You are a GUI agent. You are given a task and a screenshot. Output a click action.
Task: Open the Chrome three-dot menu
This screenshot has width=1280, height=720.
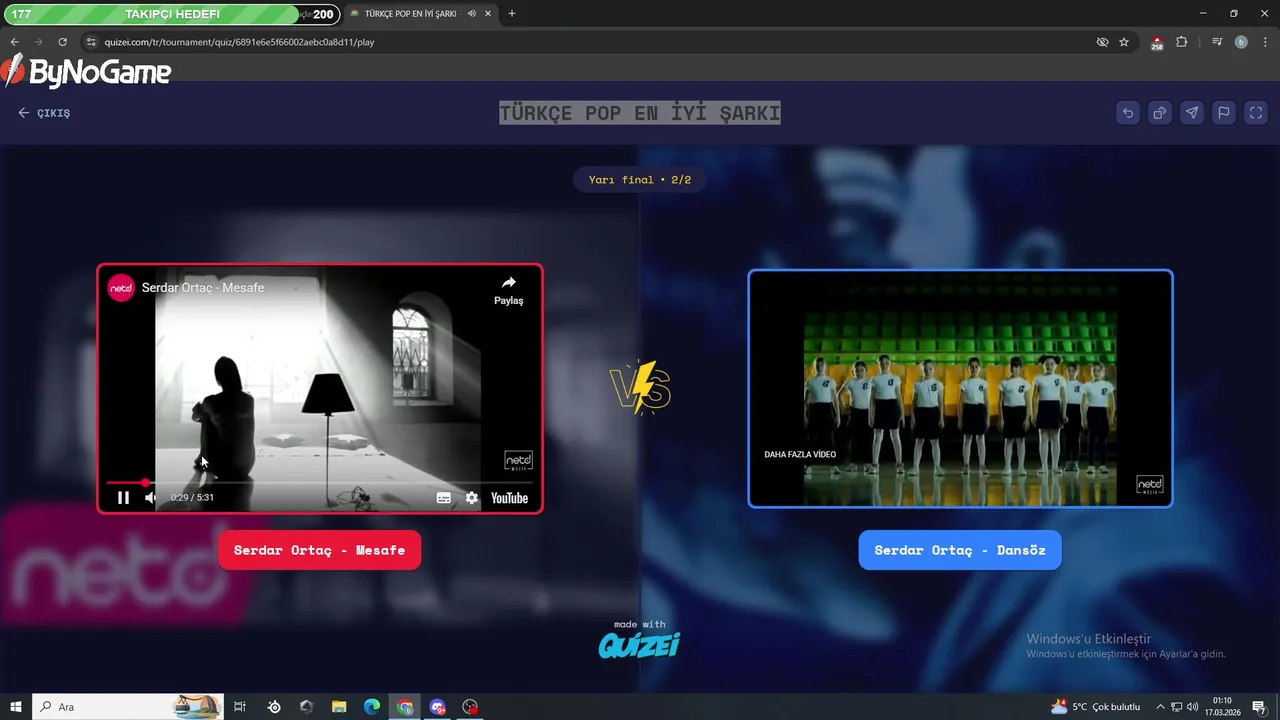[x=1264, y=42]
